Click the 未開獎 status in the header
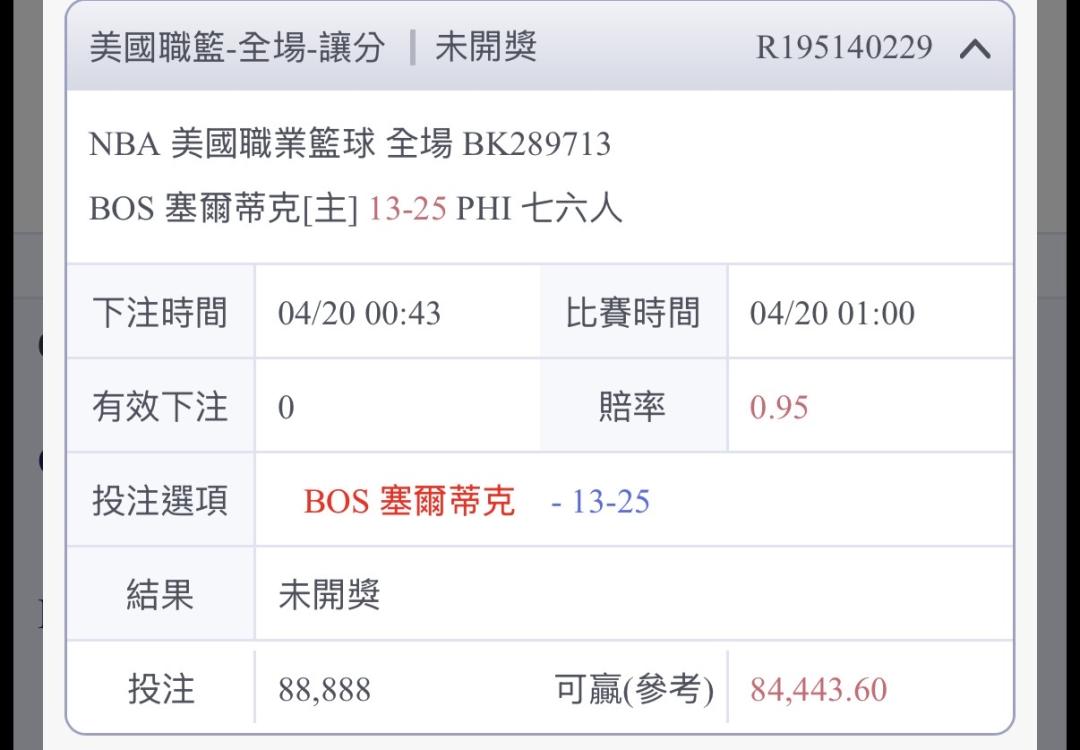This screenshot has width=1080, height=750. tap(486, 48)
